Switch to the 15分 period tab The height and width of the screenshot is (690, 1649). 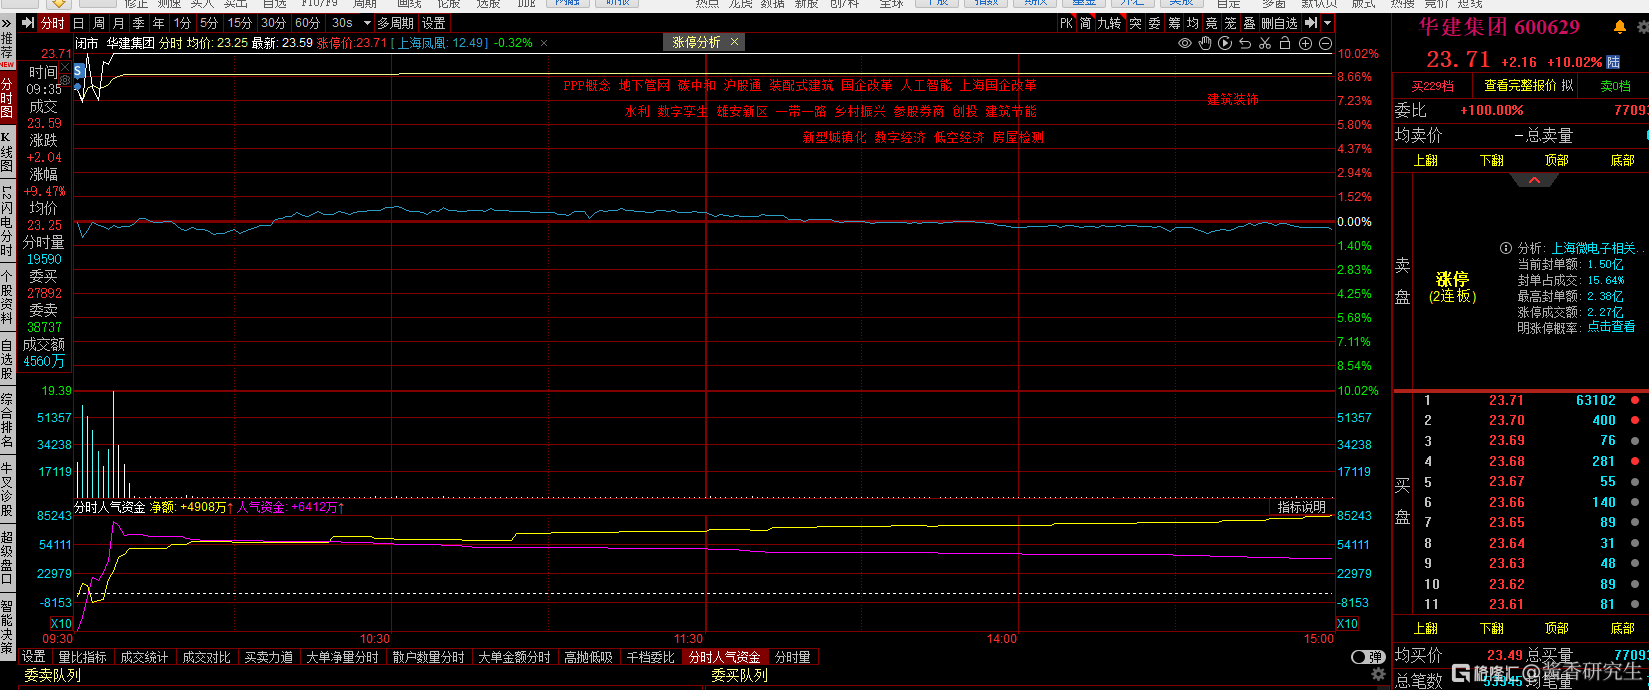pos(239,23)
